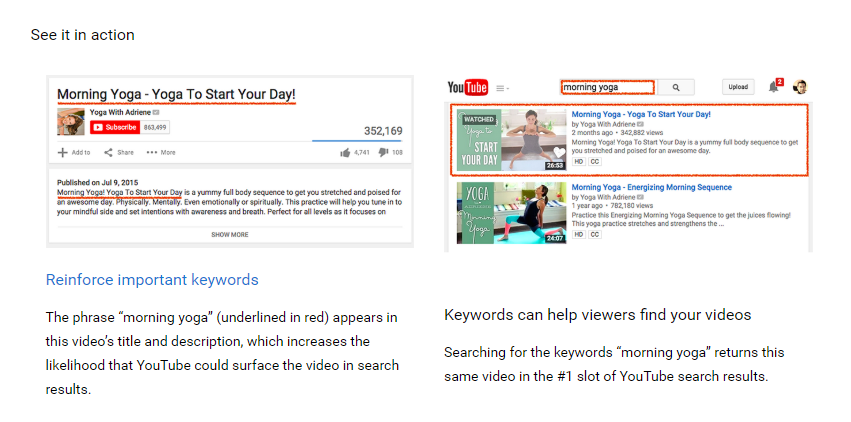The image size is (851, 422).
Task: Click the Add to plus icon
Action: click(62, 152)
